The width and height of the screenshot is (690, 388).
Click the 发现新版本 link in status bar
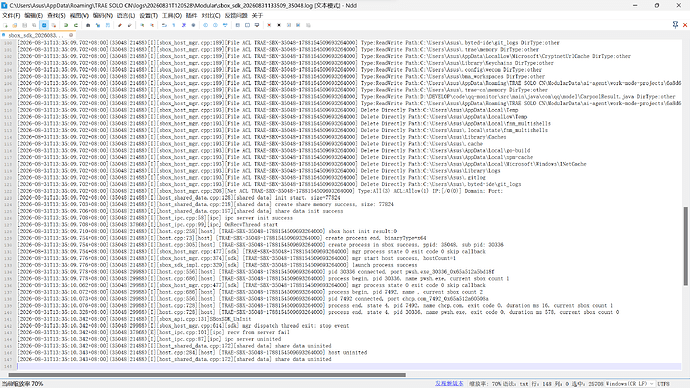click(449, 384)
